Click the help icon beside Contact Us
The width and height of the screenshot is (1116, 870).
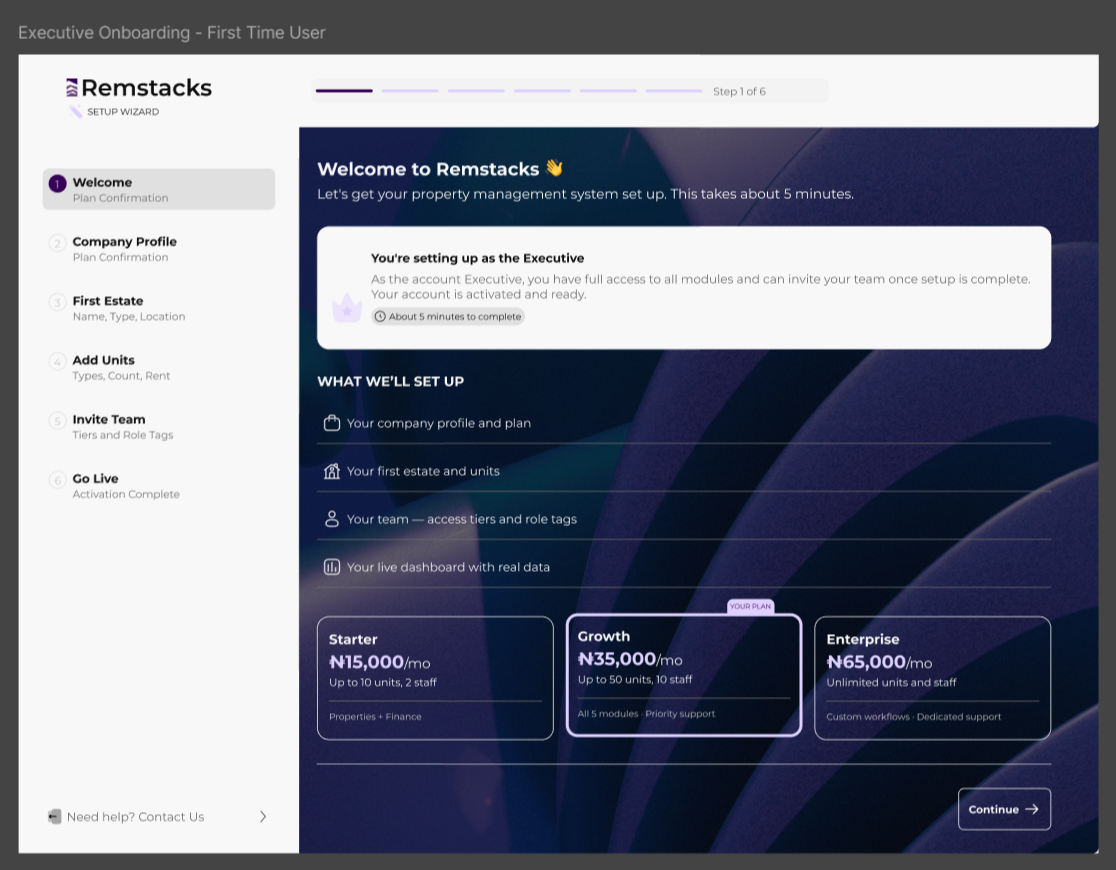coord(55,817)
